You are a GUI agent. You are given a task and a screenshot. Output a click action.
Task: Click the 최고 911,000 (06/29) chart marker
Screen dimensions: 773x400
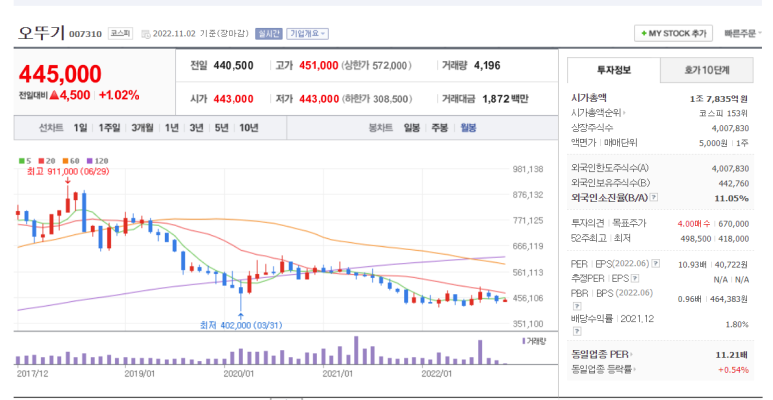click(68, 172)
